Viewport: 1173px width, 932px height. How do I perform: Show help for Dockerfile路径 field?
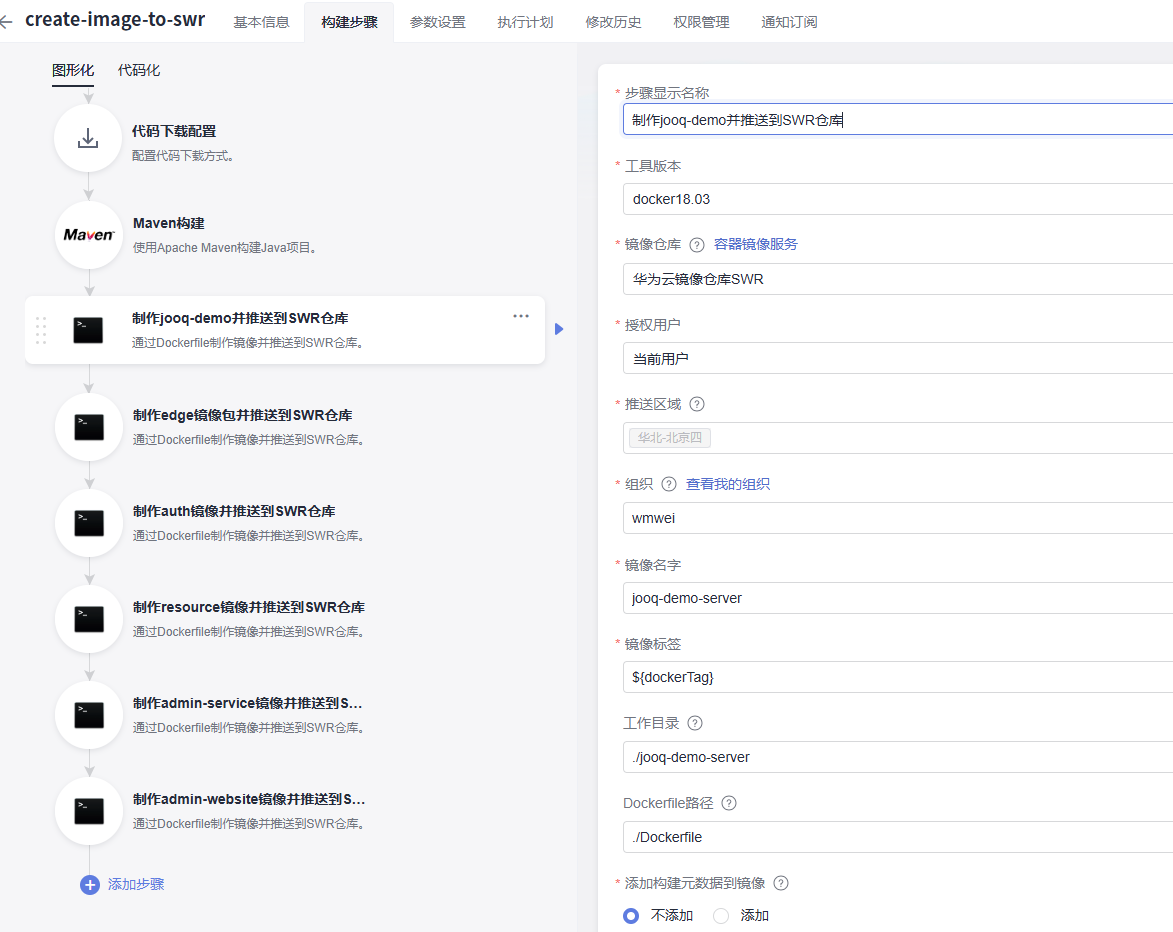[x=729, y=803]
